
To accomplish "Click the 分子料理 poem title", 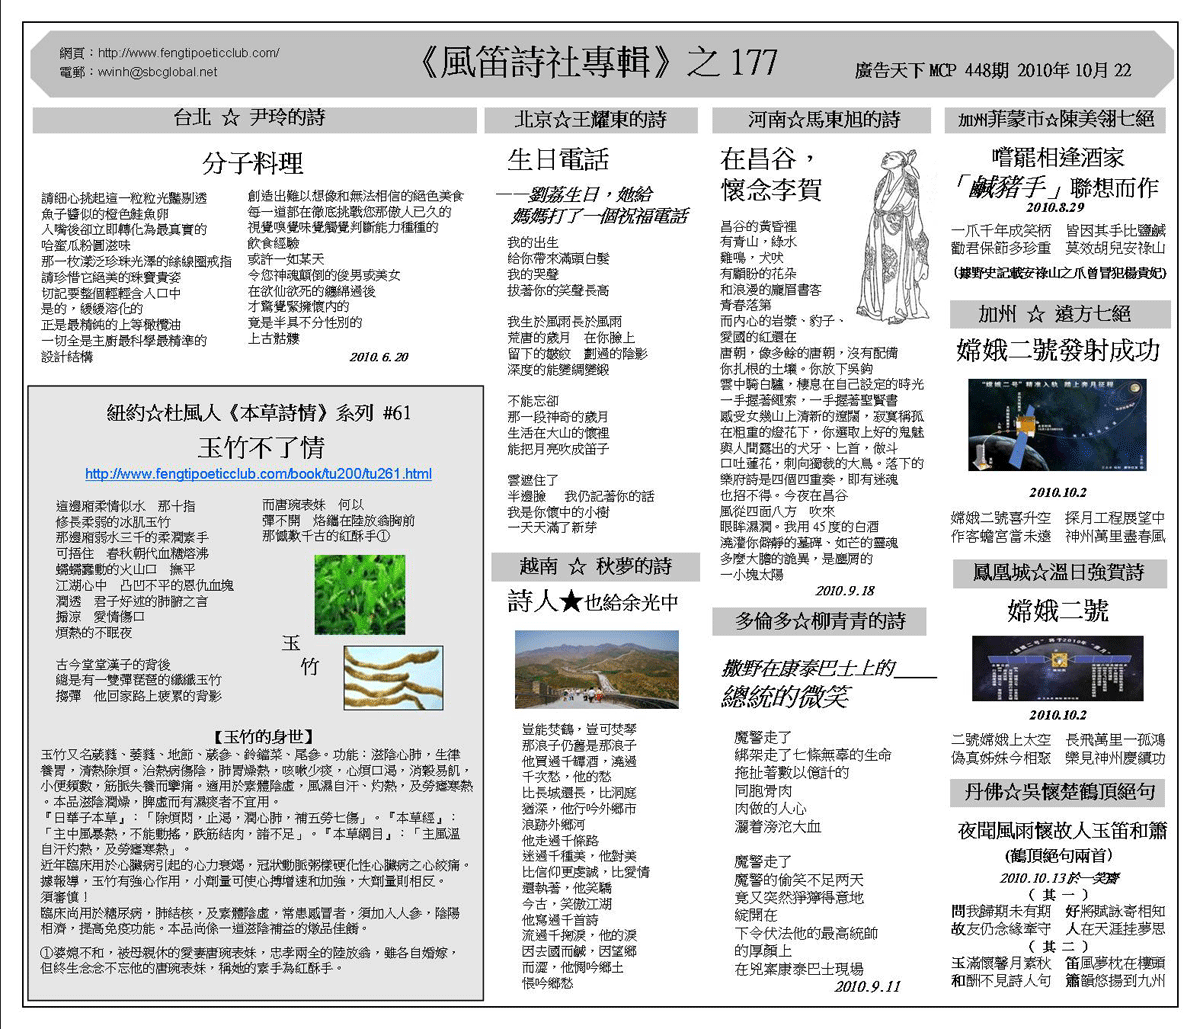I will 252,162.
